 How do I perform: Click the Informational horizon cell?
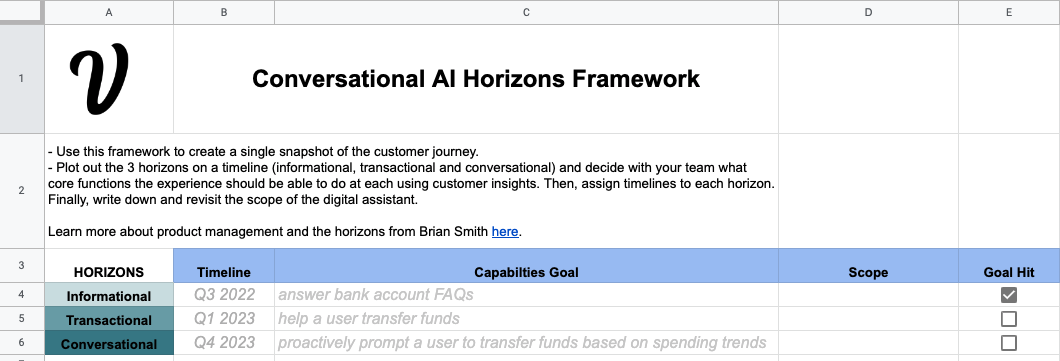click(109, 295)
